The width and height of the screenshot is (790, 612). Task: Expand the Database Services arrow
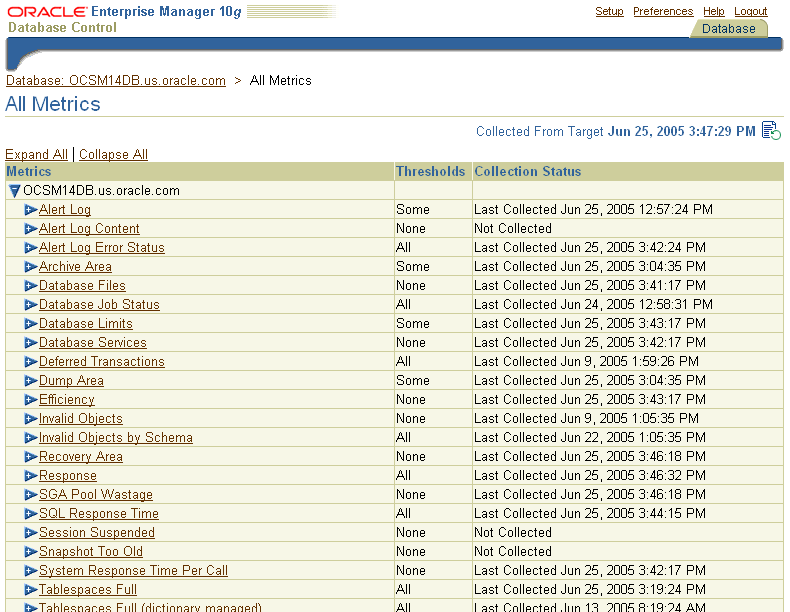click(x=31, y=343)
